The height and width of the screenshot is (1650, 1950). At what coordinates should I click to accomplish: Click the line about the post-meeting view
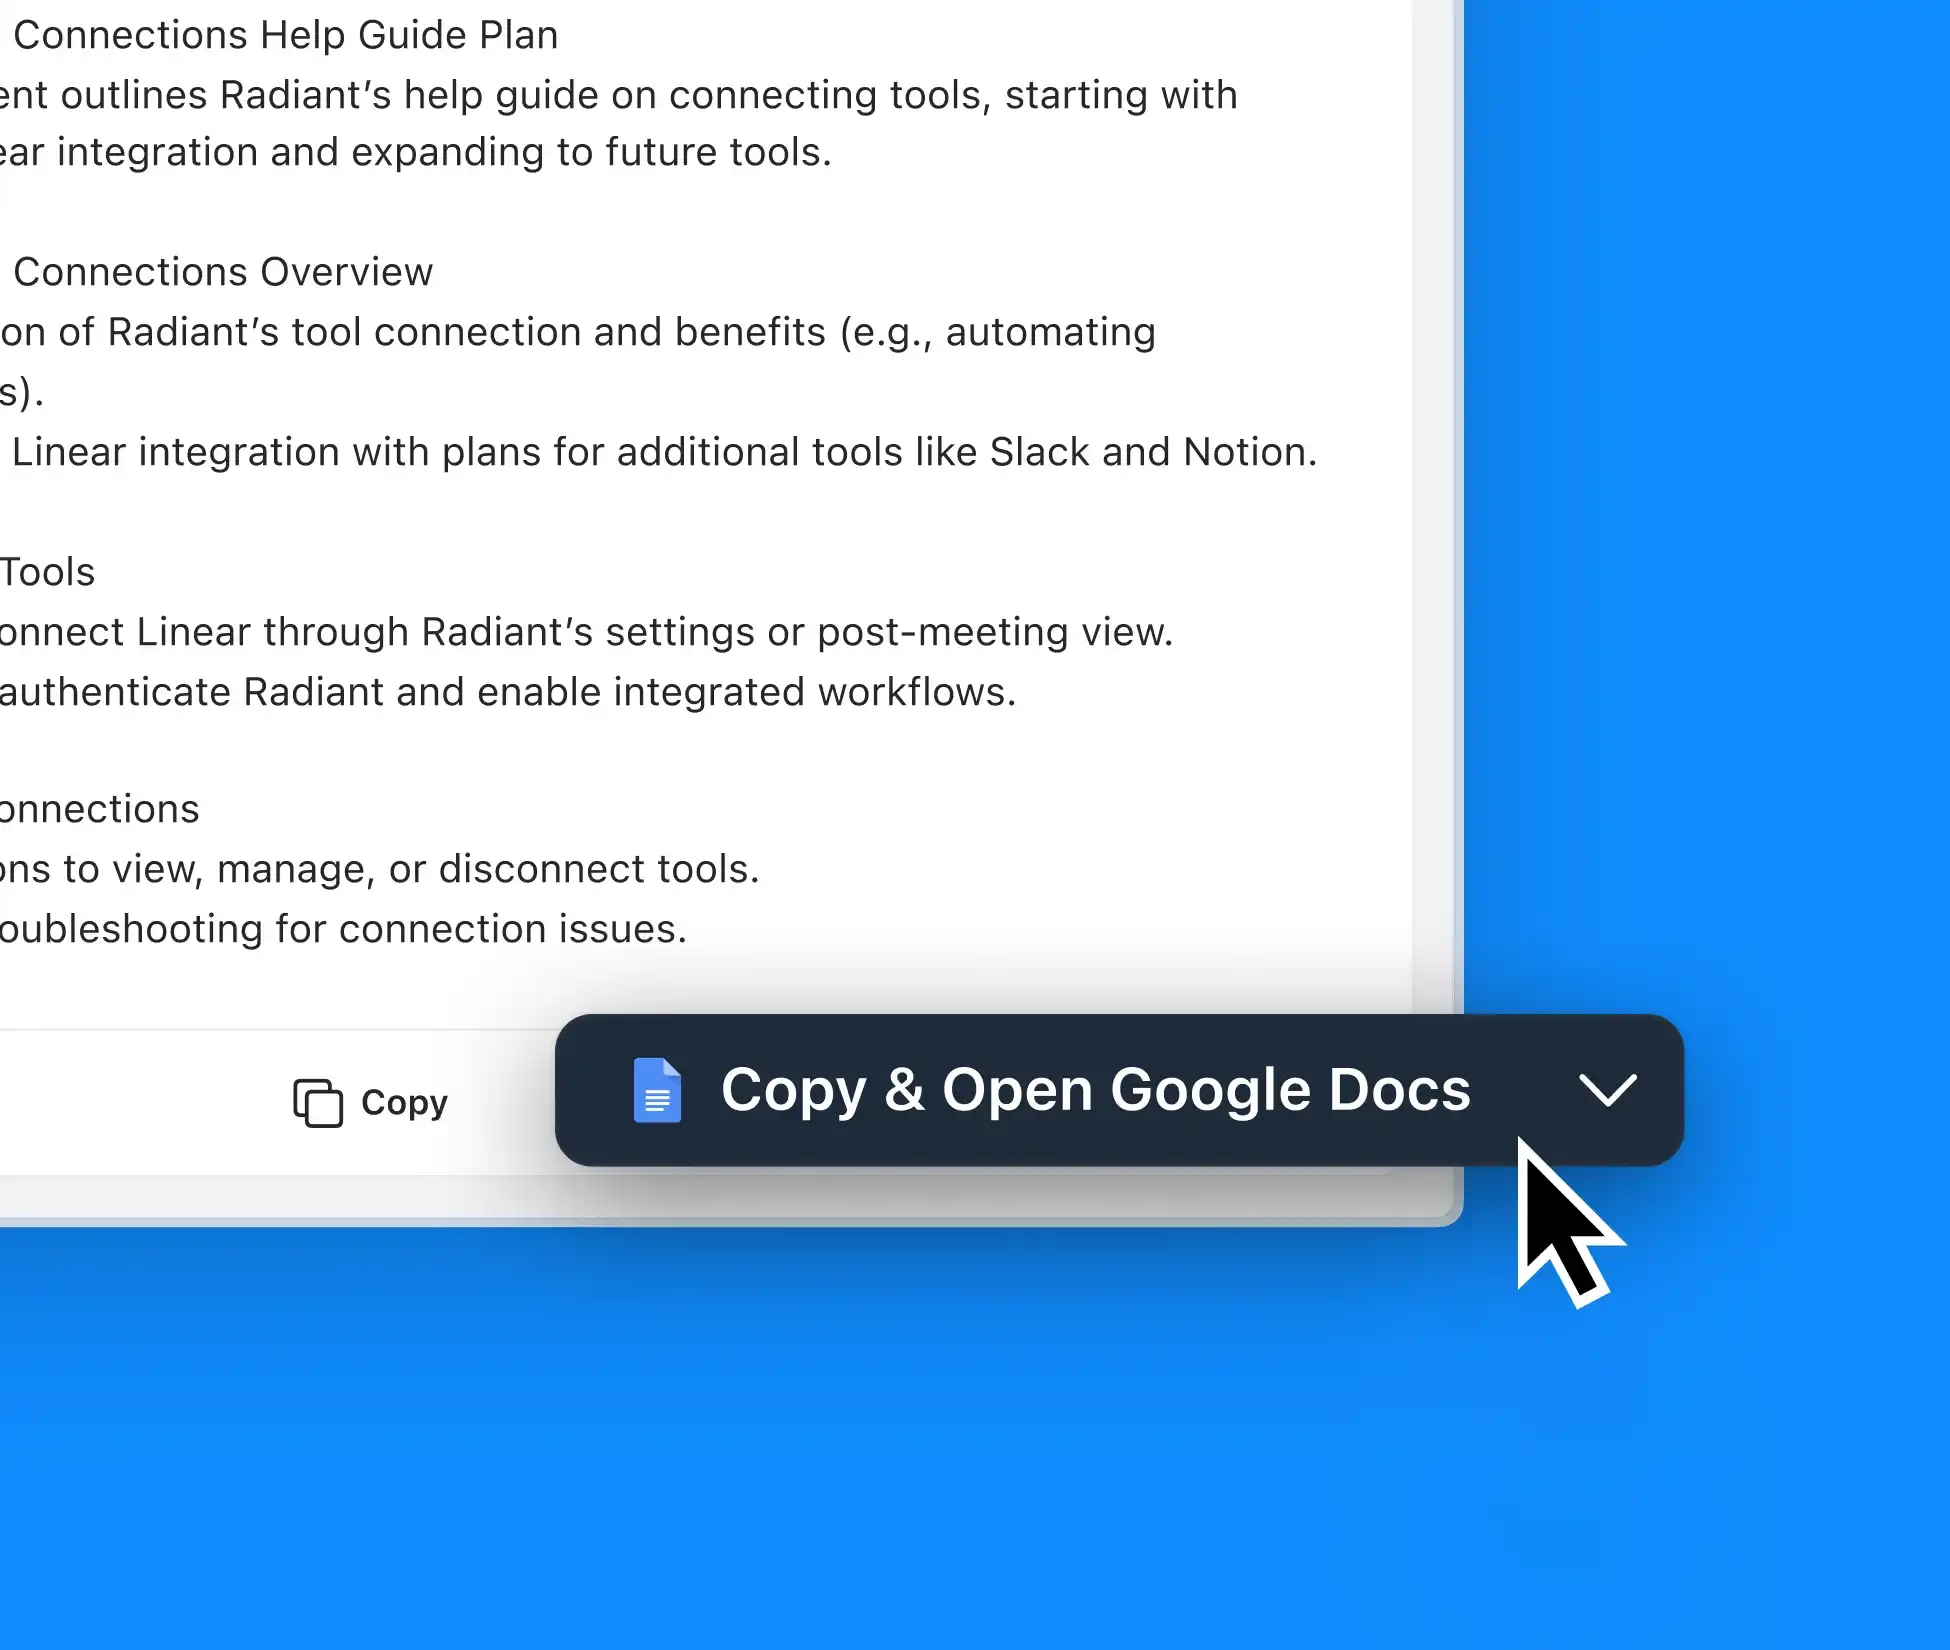(x=586, y=632)
